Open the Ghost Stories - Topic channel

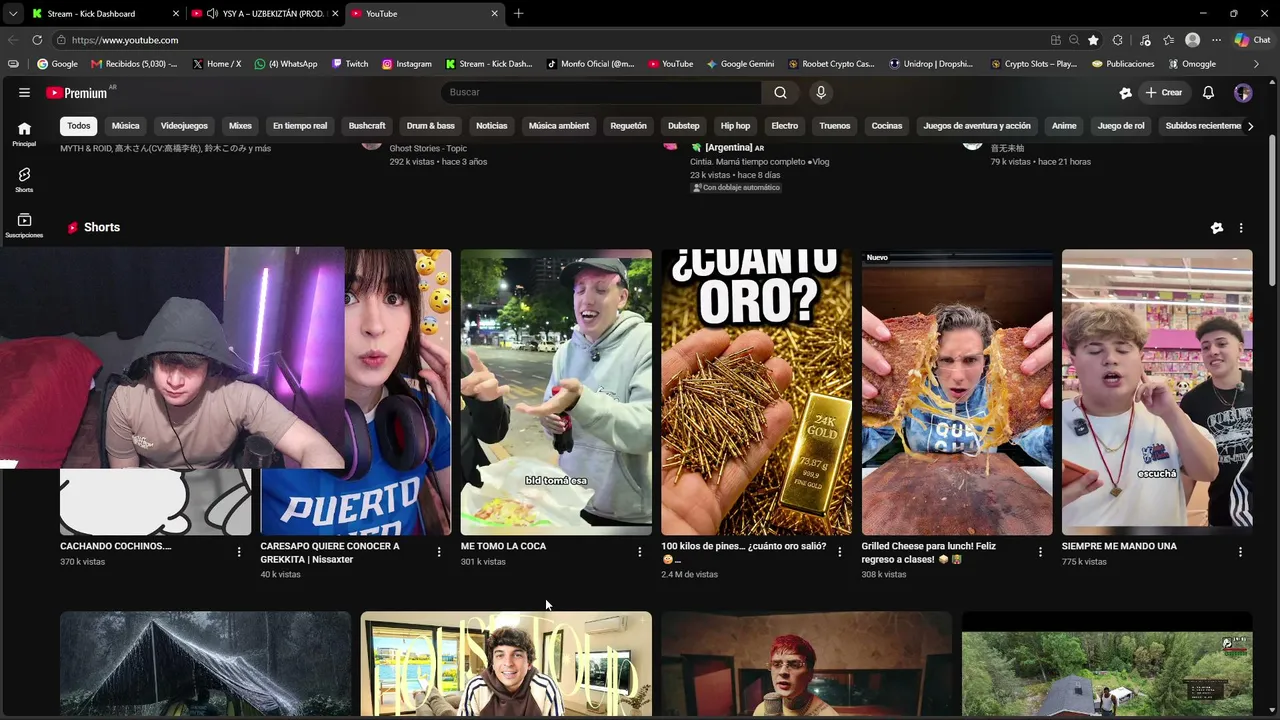(x=428, y=148)
